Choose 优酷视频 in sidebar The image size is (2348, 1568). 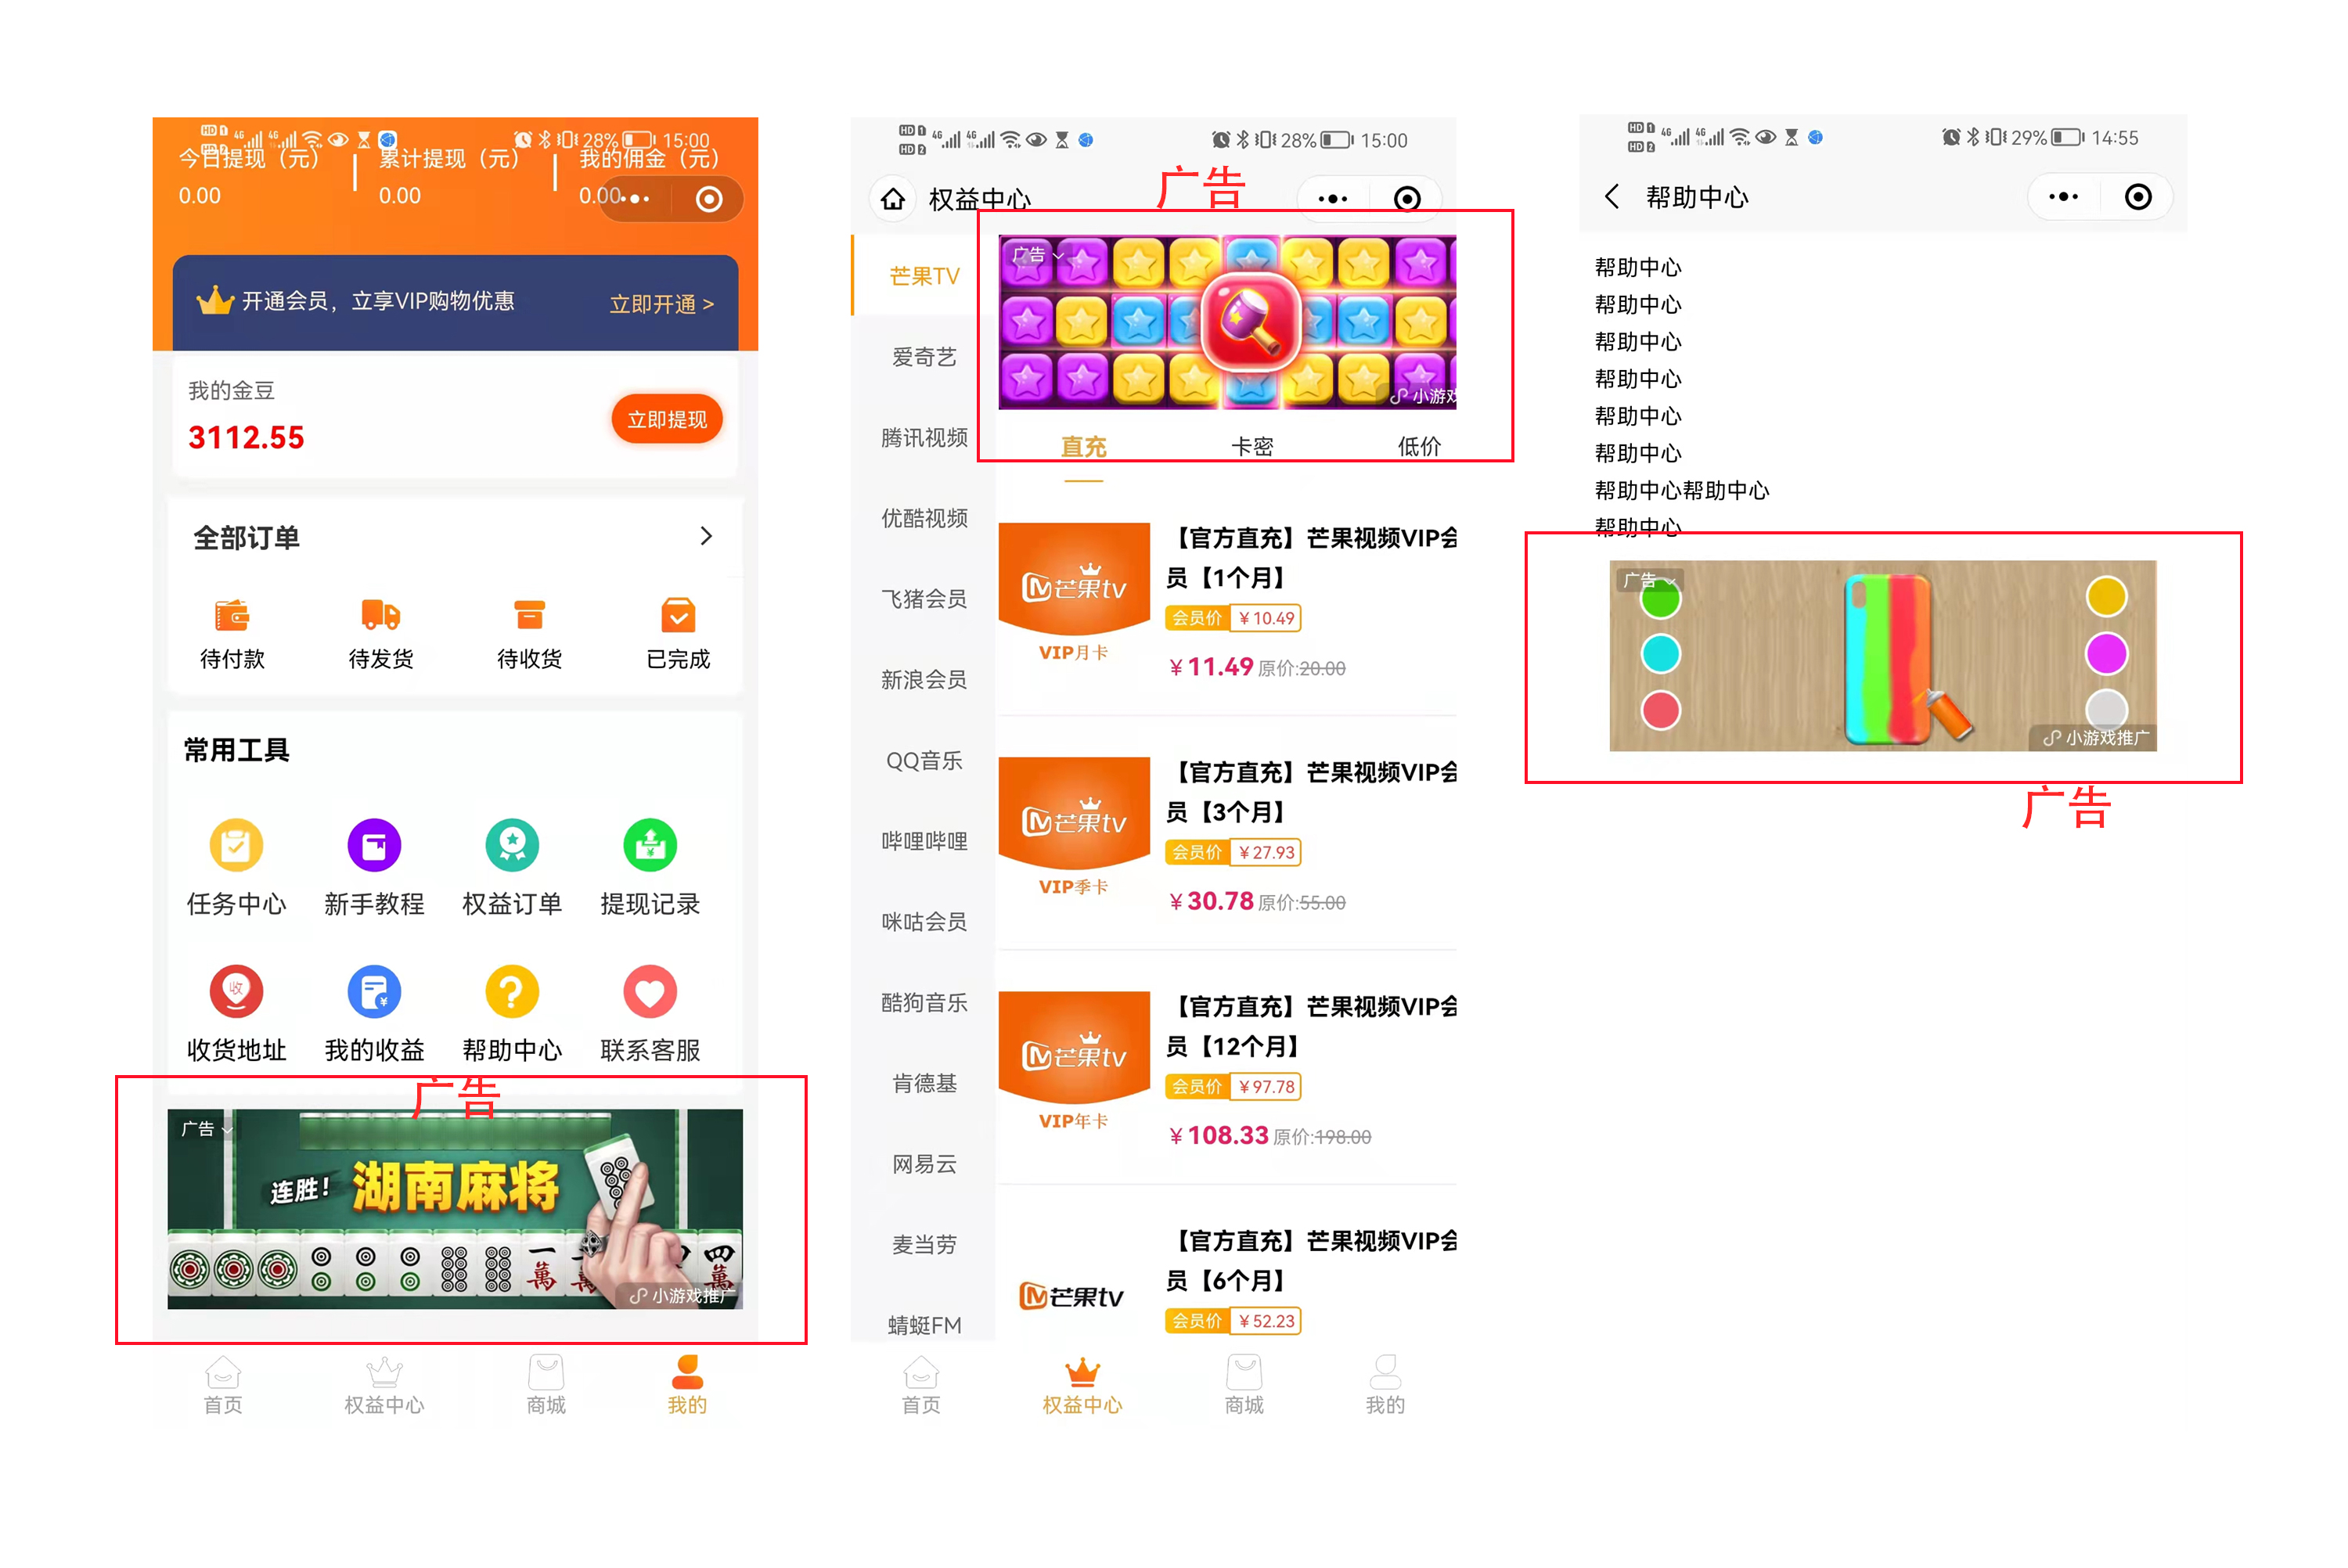[x=924, y=518]
